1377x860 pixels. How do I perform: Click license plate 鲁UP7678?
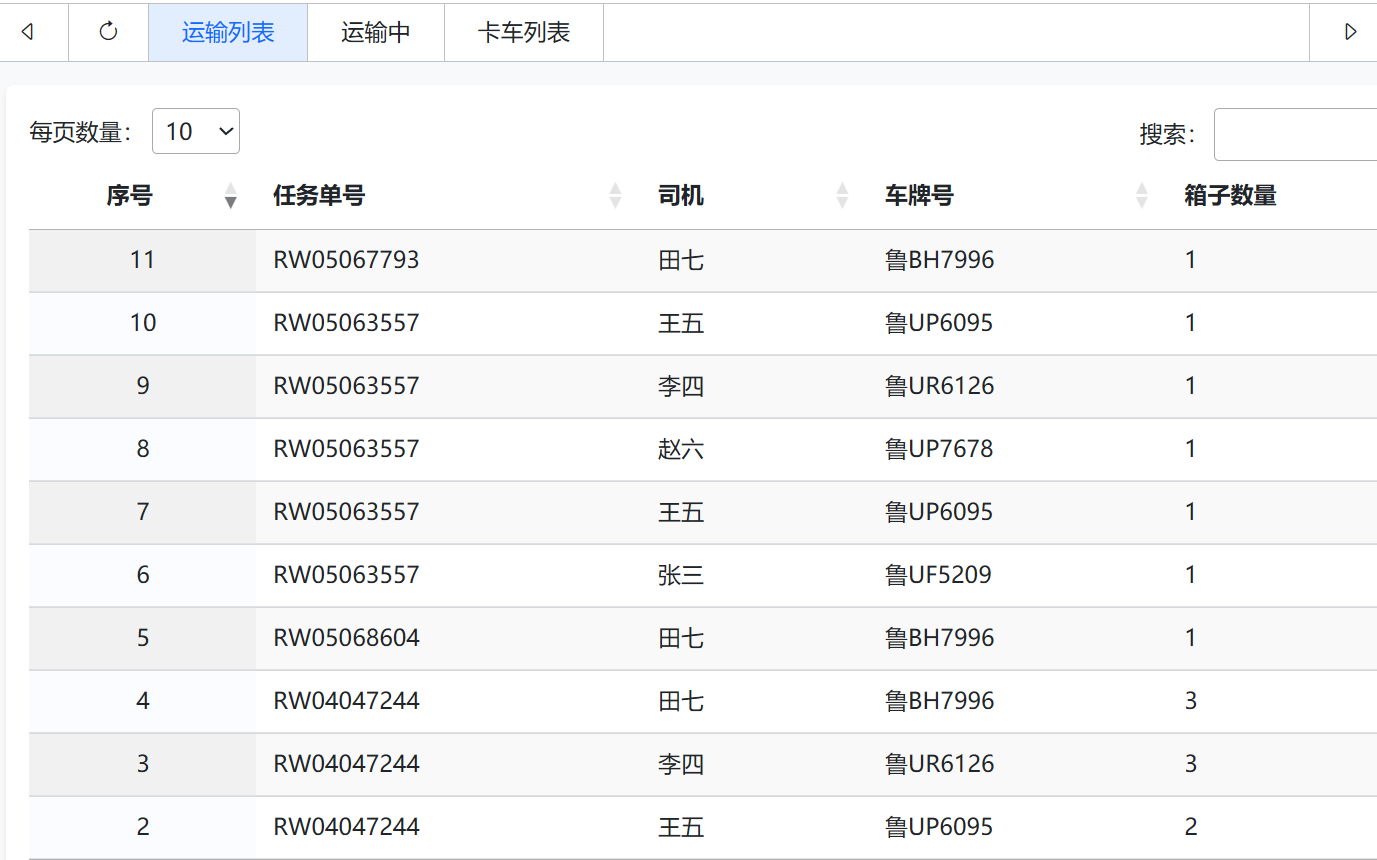coord(939,449)
